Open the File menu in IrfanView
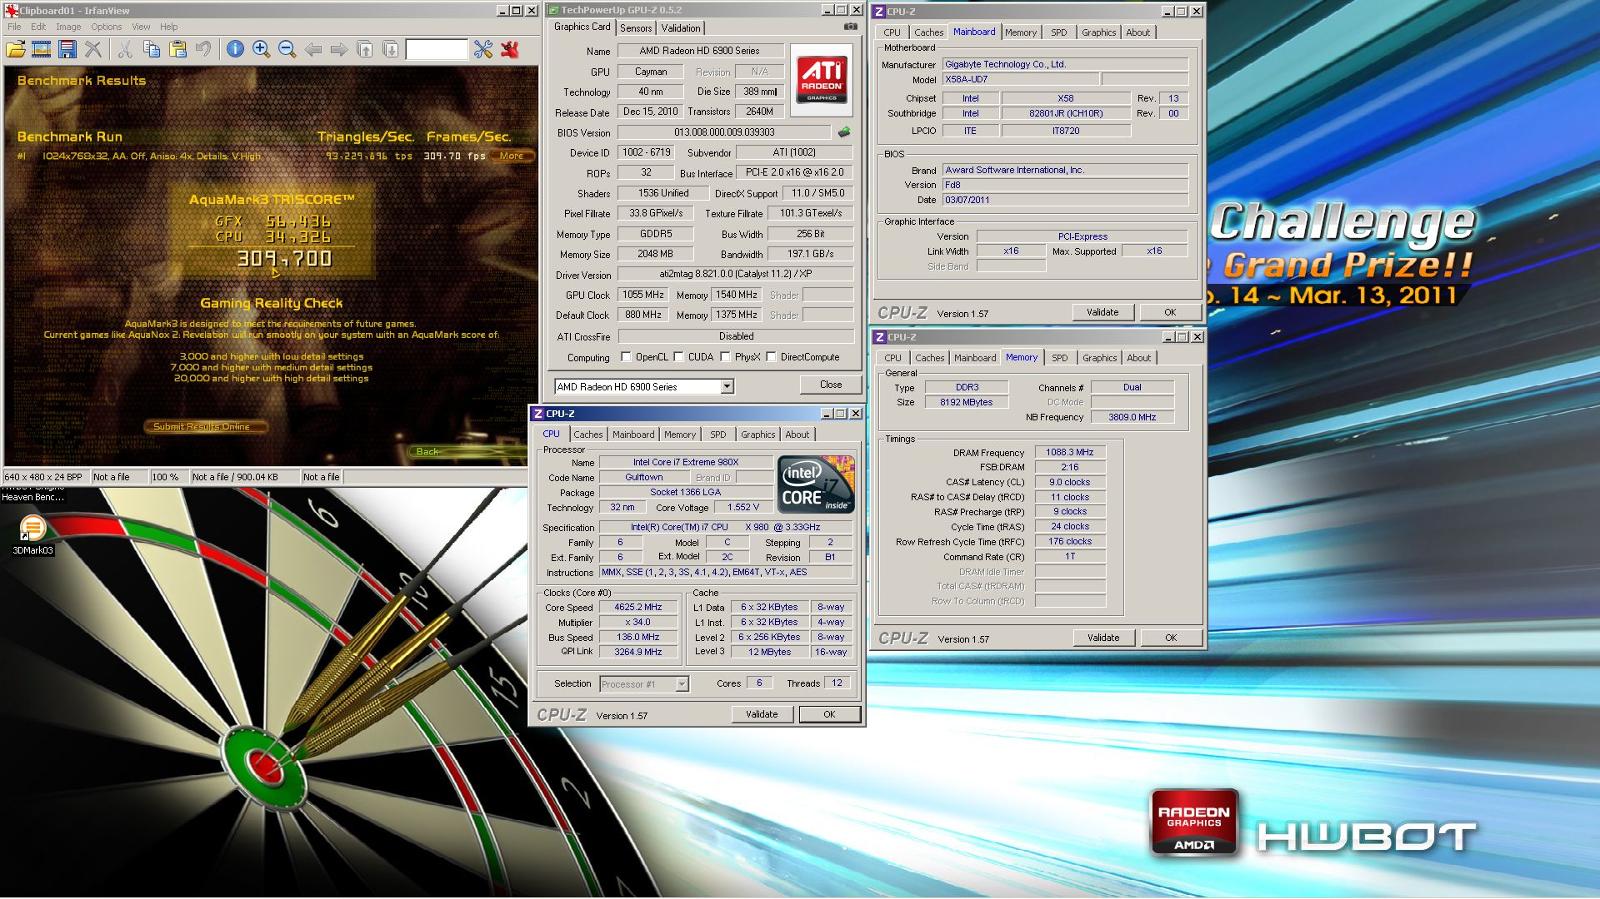The width and height of the screenshot is (1600, 899). click(x=14, y=27)
